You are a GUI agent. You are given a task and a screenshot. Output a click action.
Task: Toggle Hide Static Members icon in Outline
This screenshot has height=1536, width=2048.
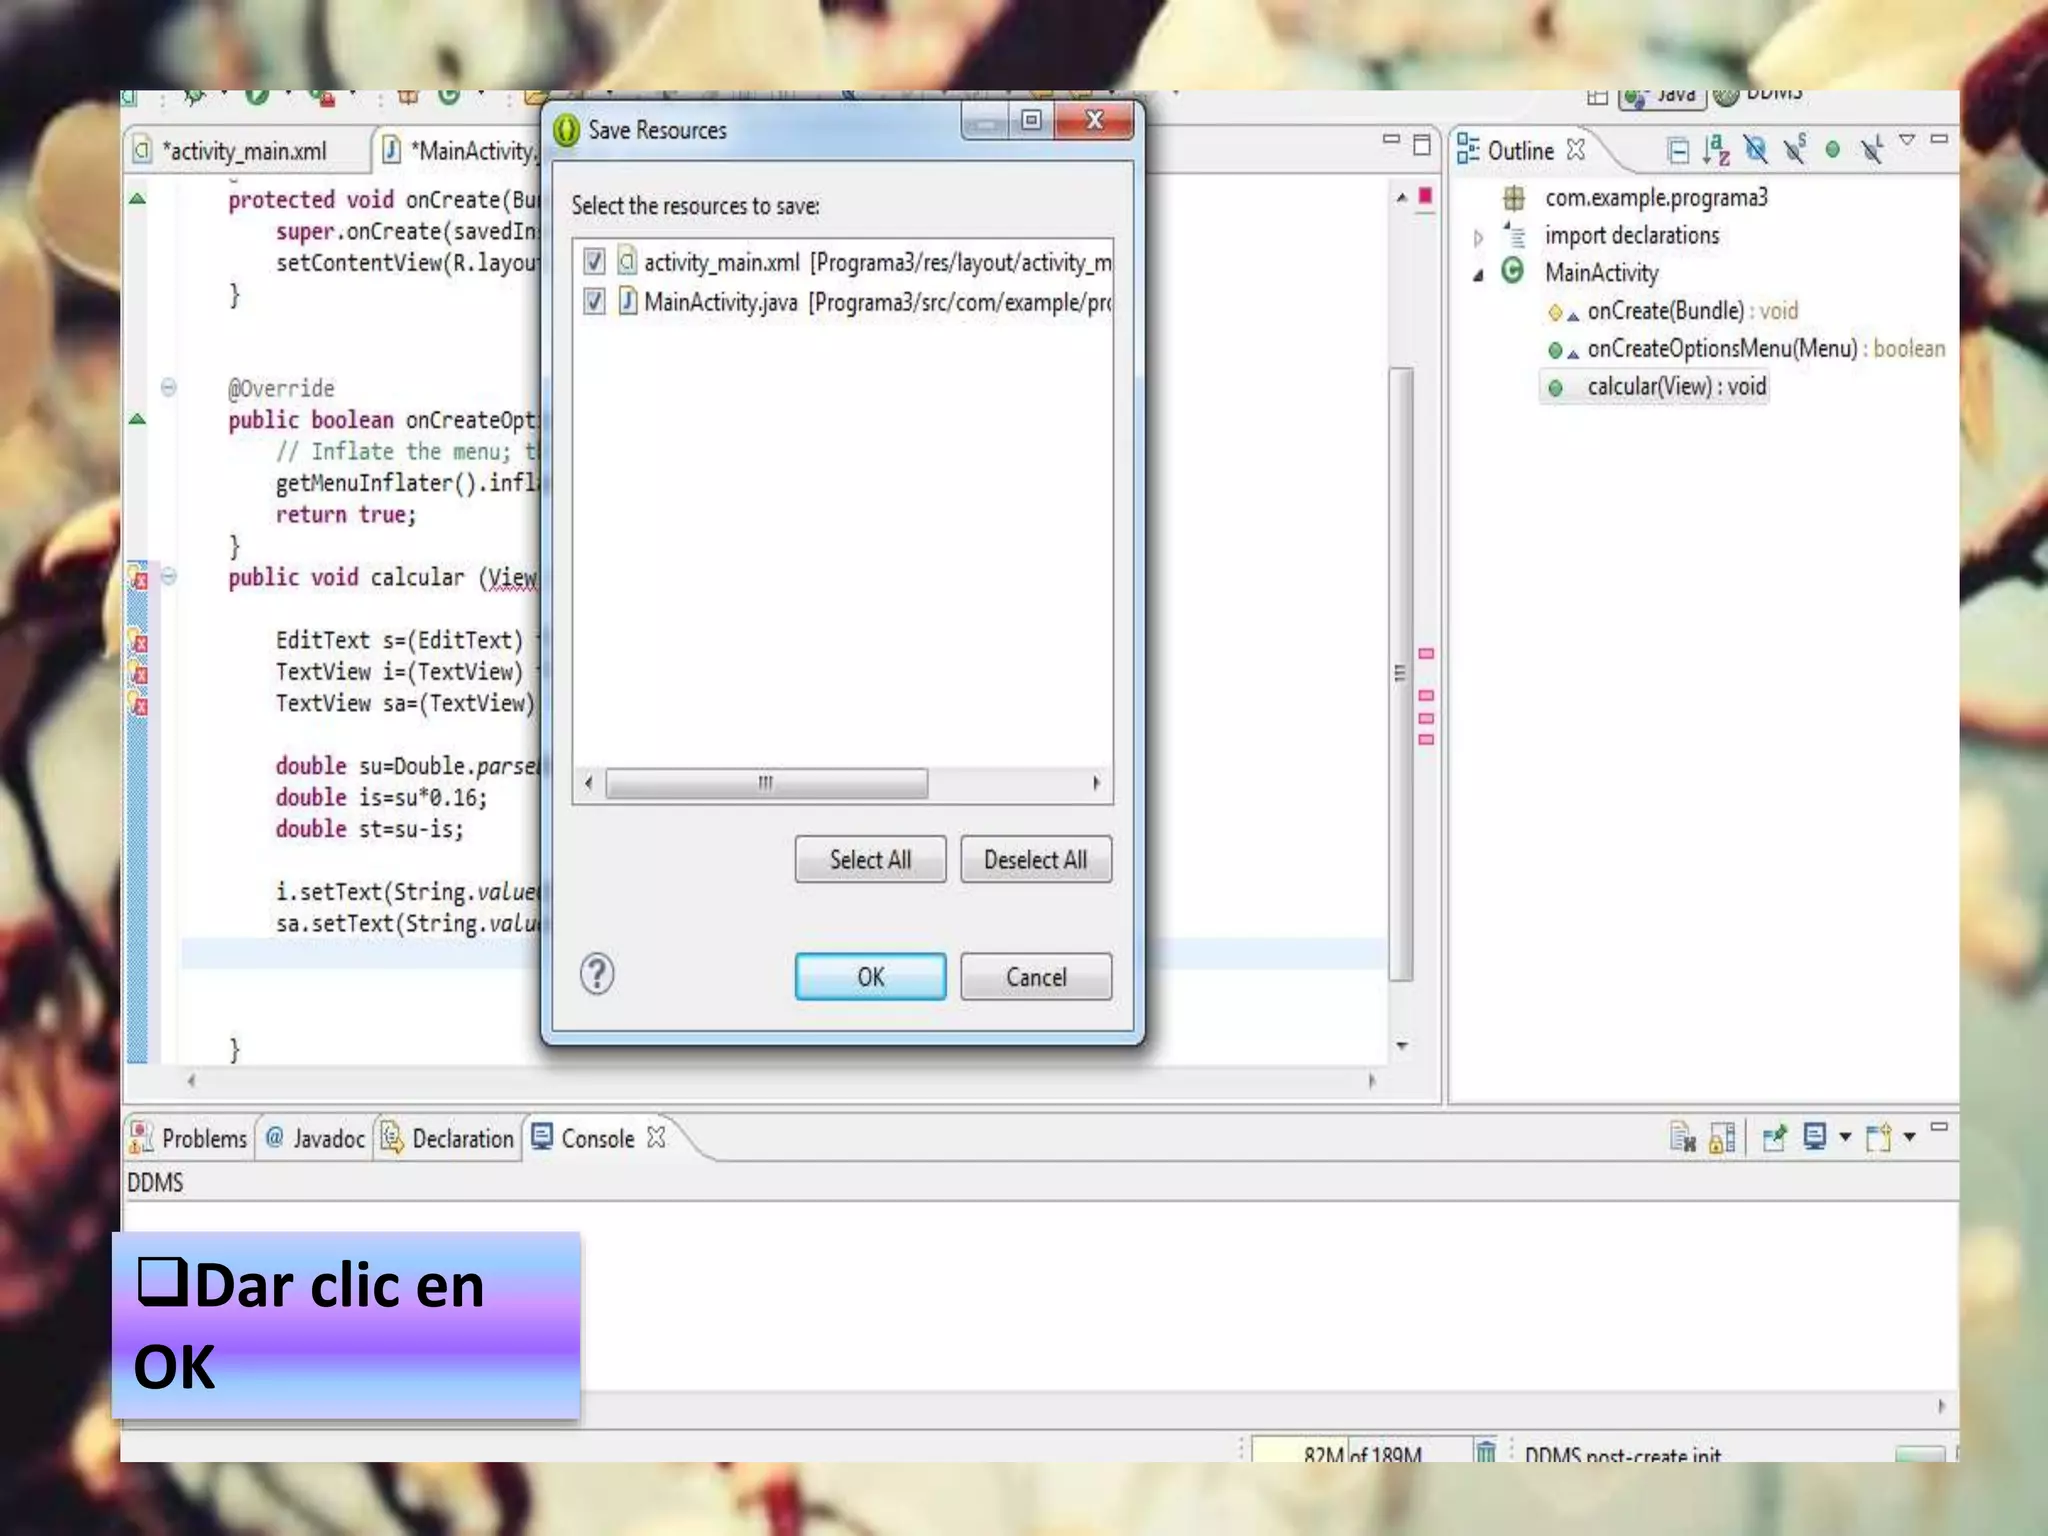coord(1795,150)
